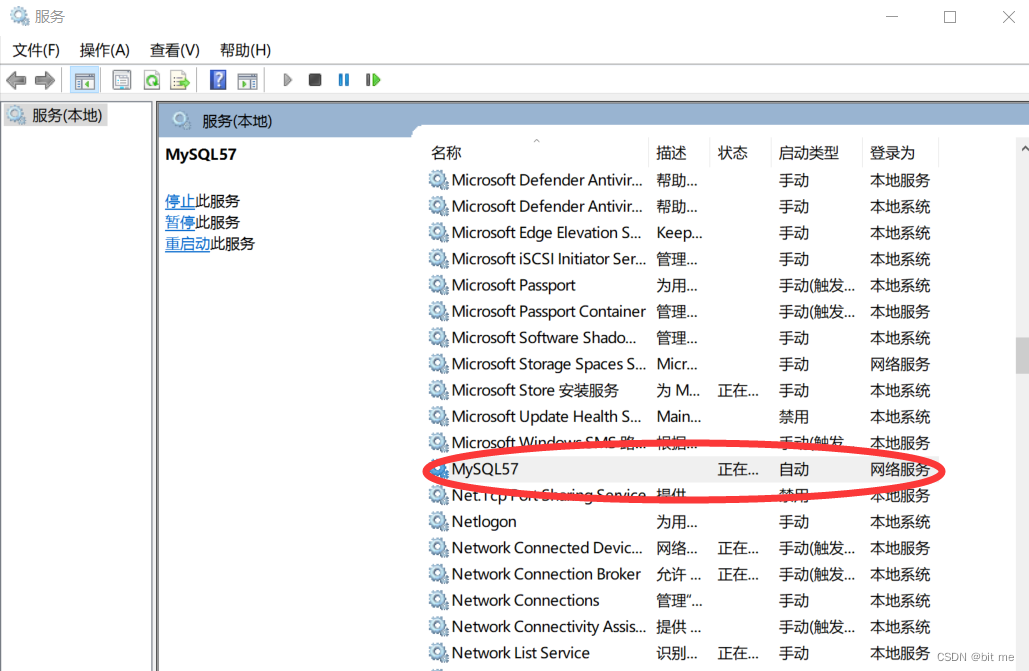The width and height of the screenshot is (1029, 671).
Task: Select the Network Connected Devic... service row
Action: (682, 548)
